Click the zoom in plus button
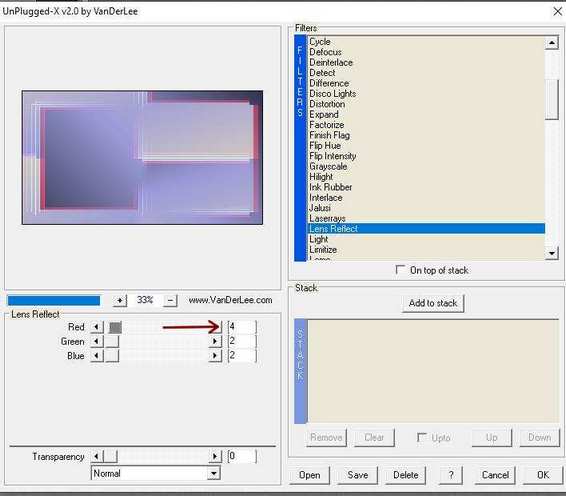 click(x=120, y=300)
